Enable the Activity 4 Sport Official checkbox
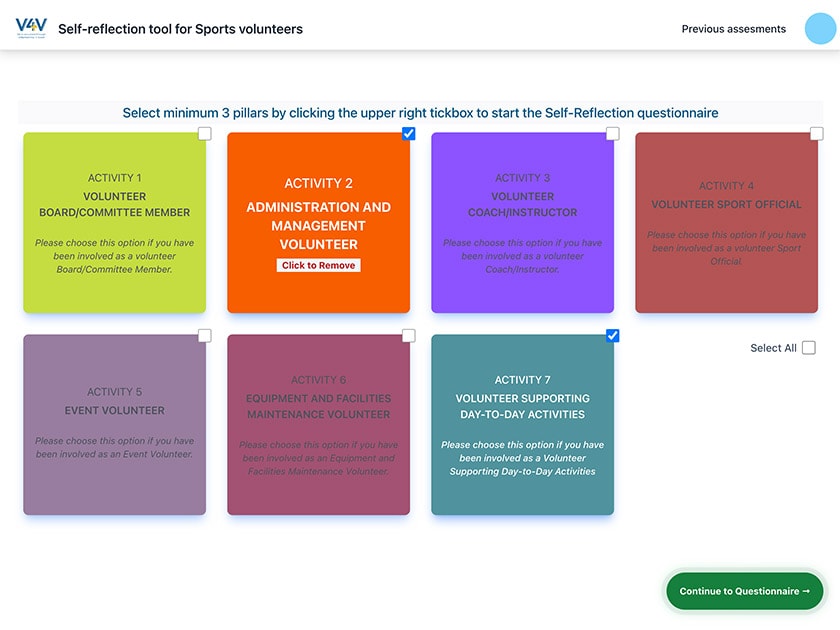840x630 pixels. click(x=817, y=134)
